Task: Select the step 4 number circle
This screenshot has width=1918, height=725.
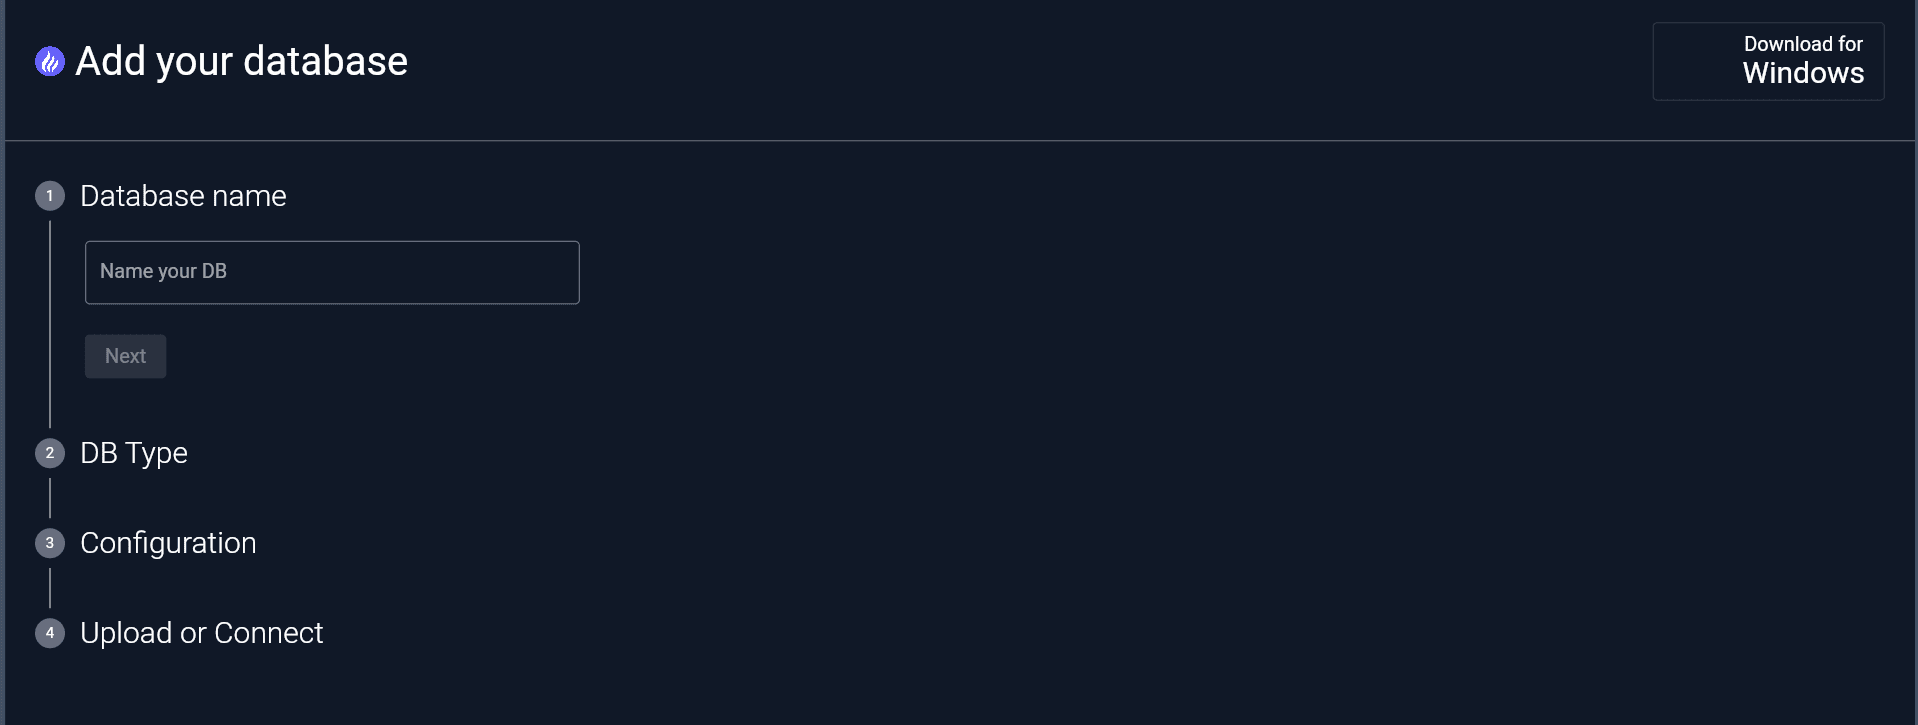Action: click(x=50, y=633)
